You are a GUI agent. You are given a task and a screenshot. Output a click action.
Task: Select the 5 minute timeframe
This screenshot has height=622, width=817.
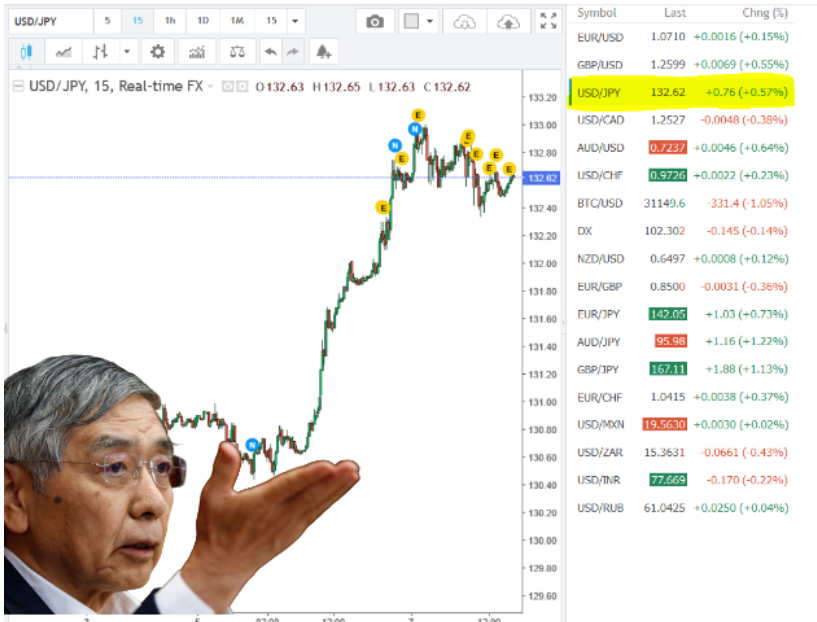coord(107,21)
